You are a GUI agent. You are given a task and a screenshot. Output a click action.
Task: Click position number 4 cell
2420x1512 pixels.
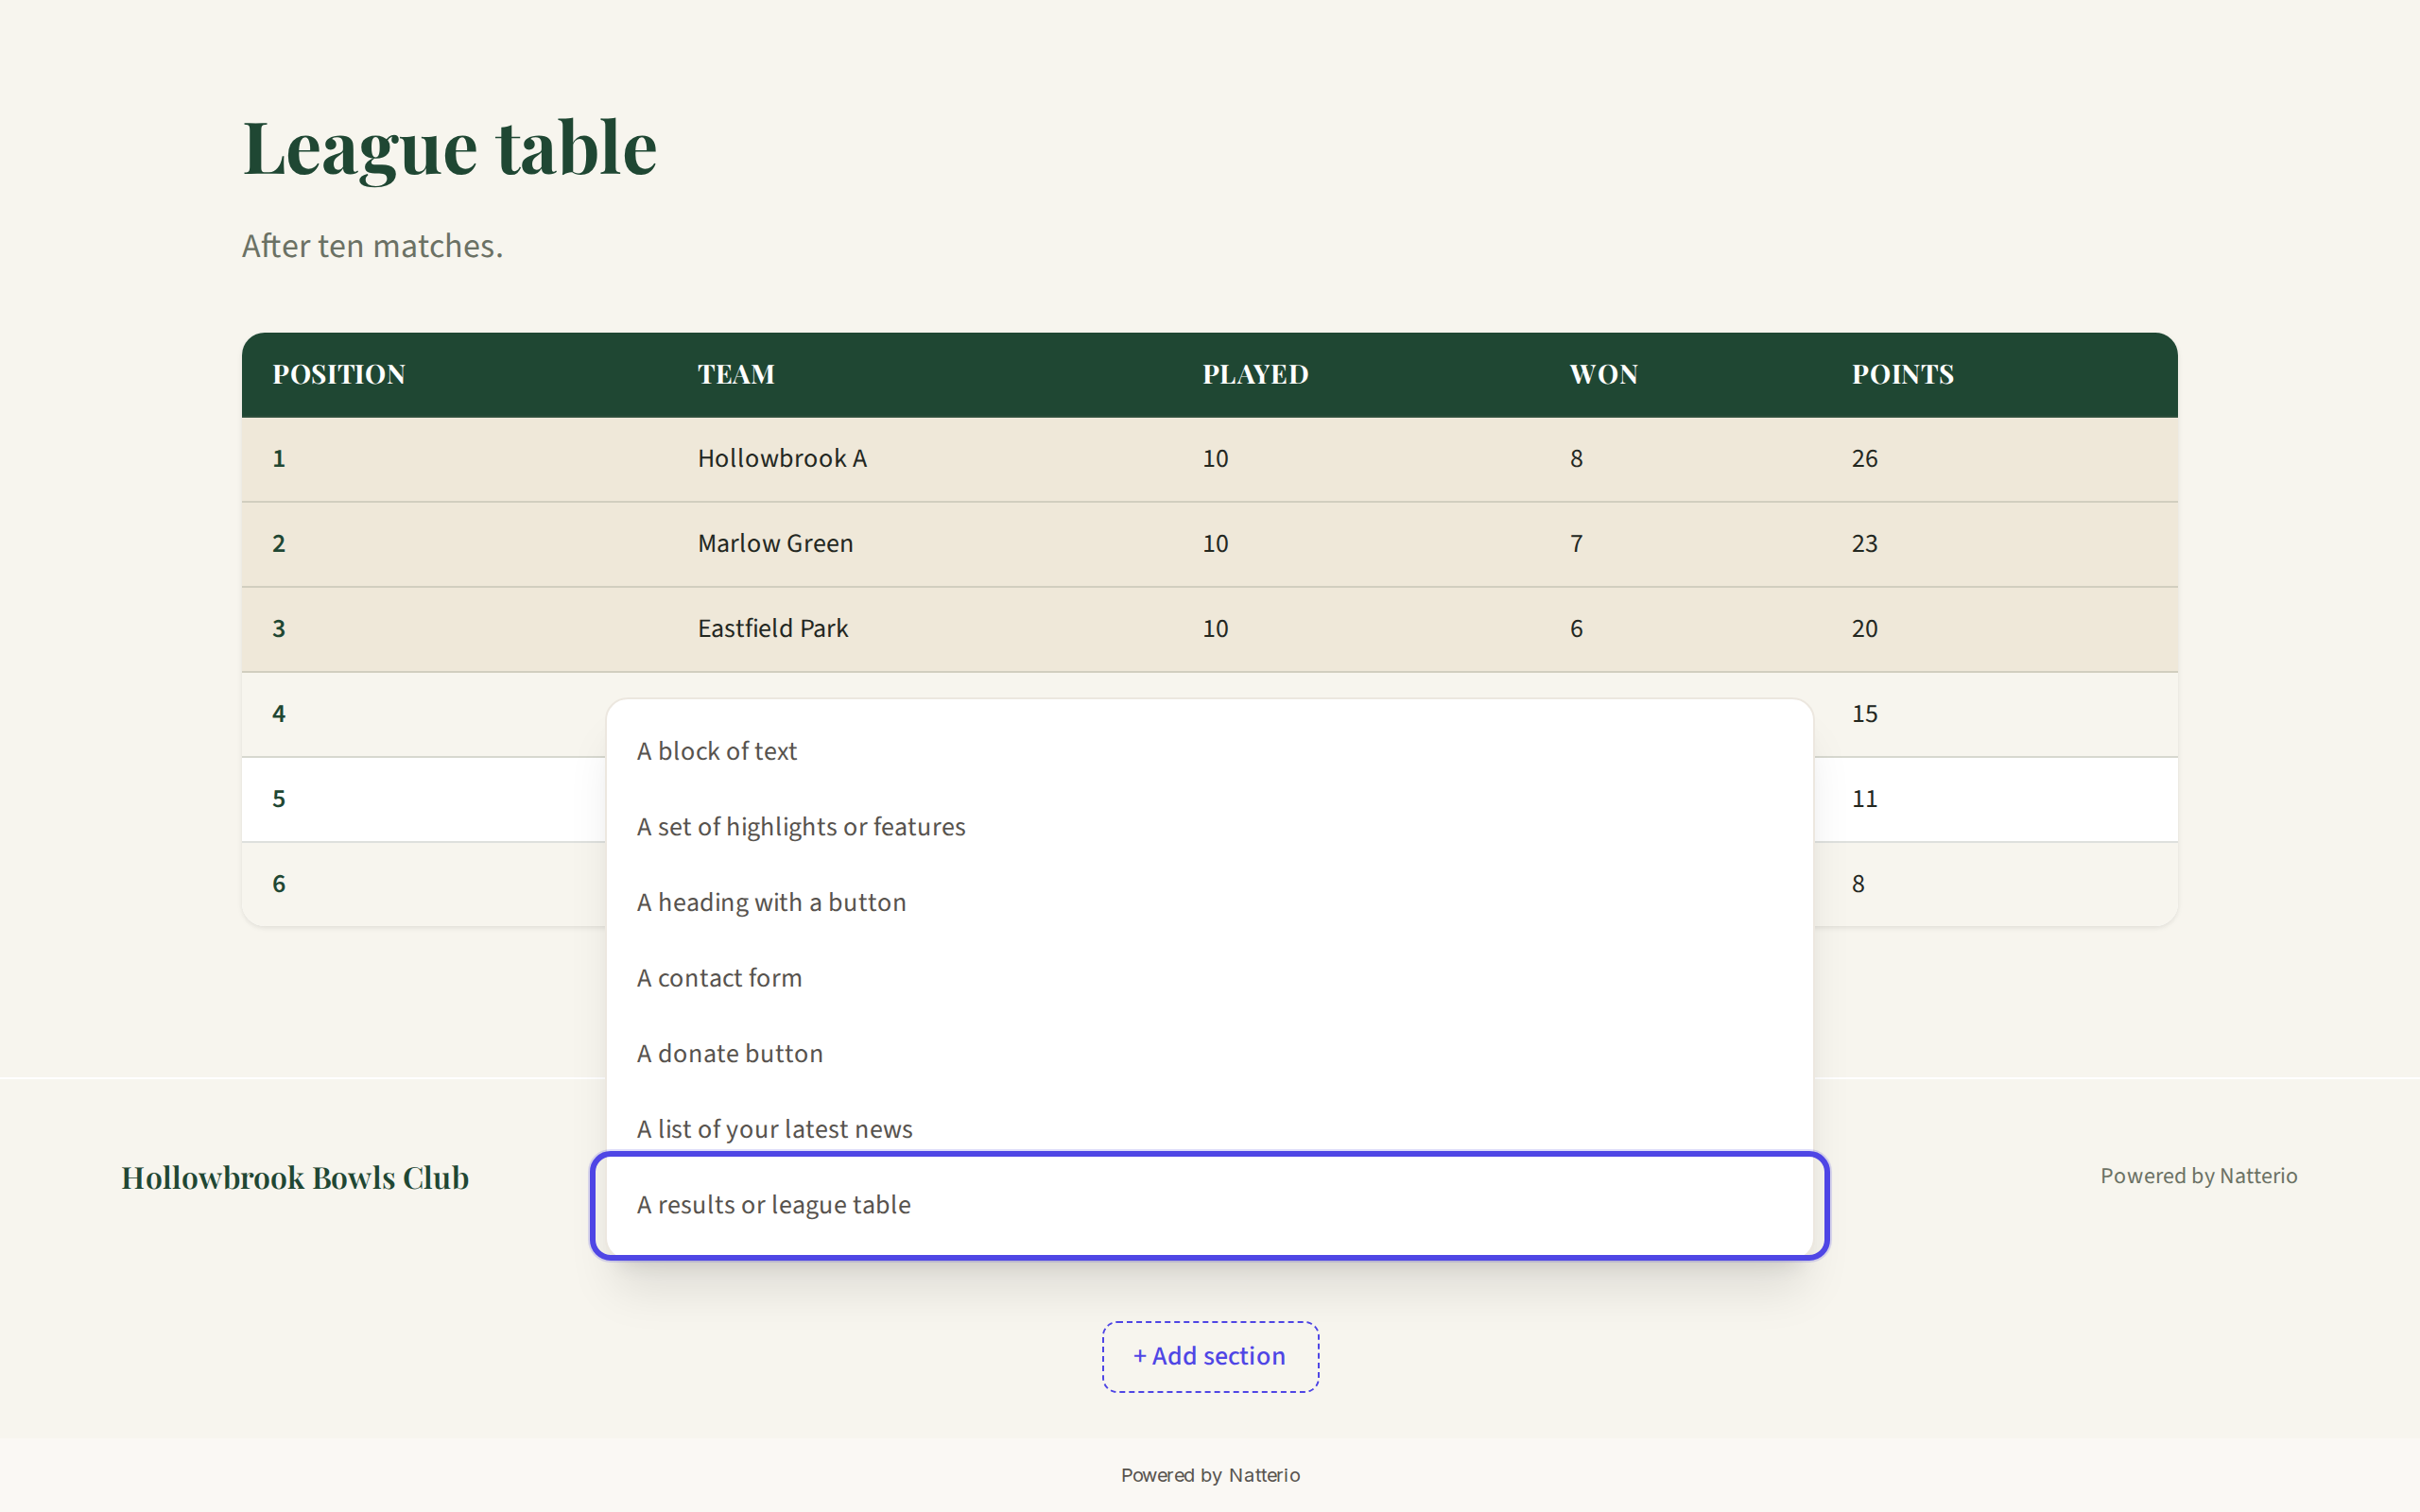pos(279,714)
